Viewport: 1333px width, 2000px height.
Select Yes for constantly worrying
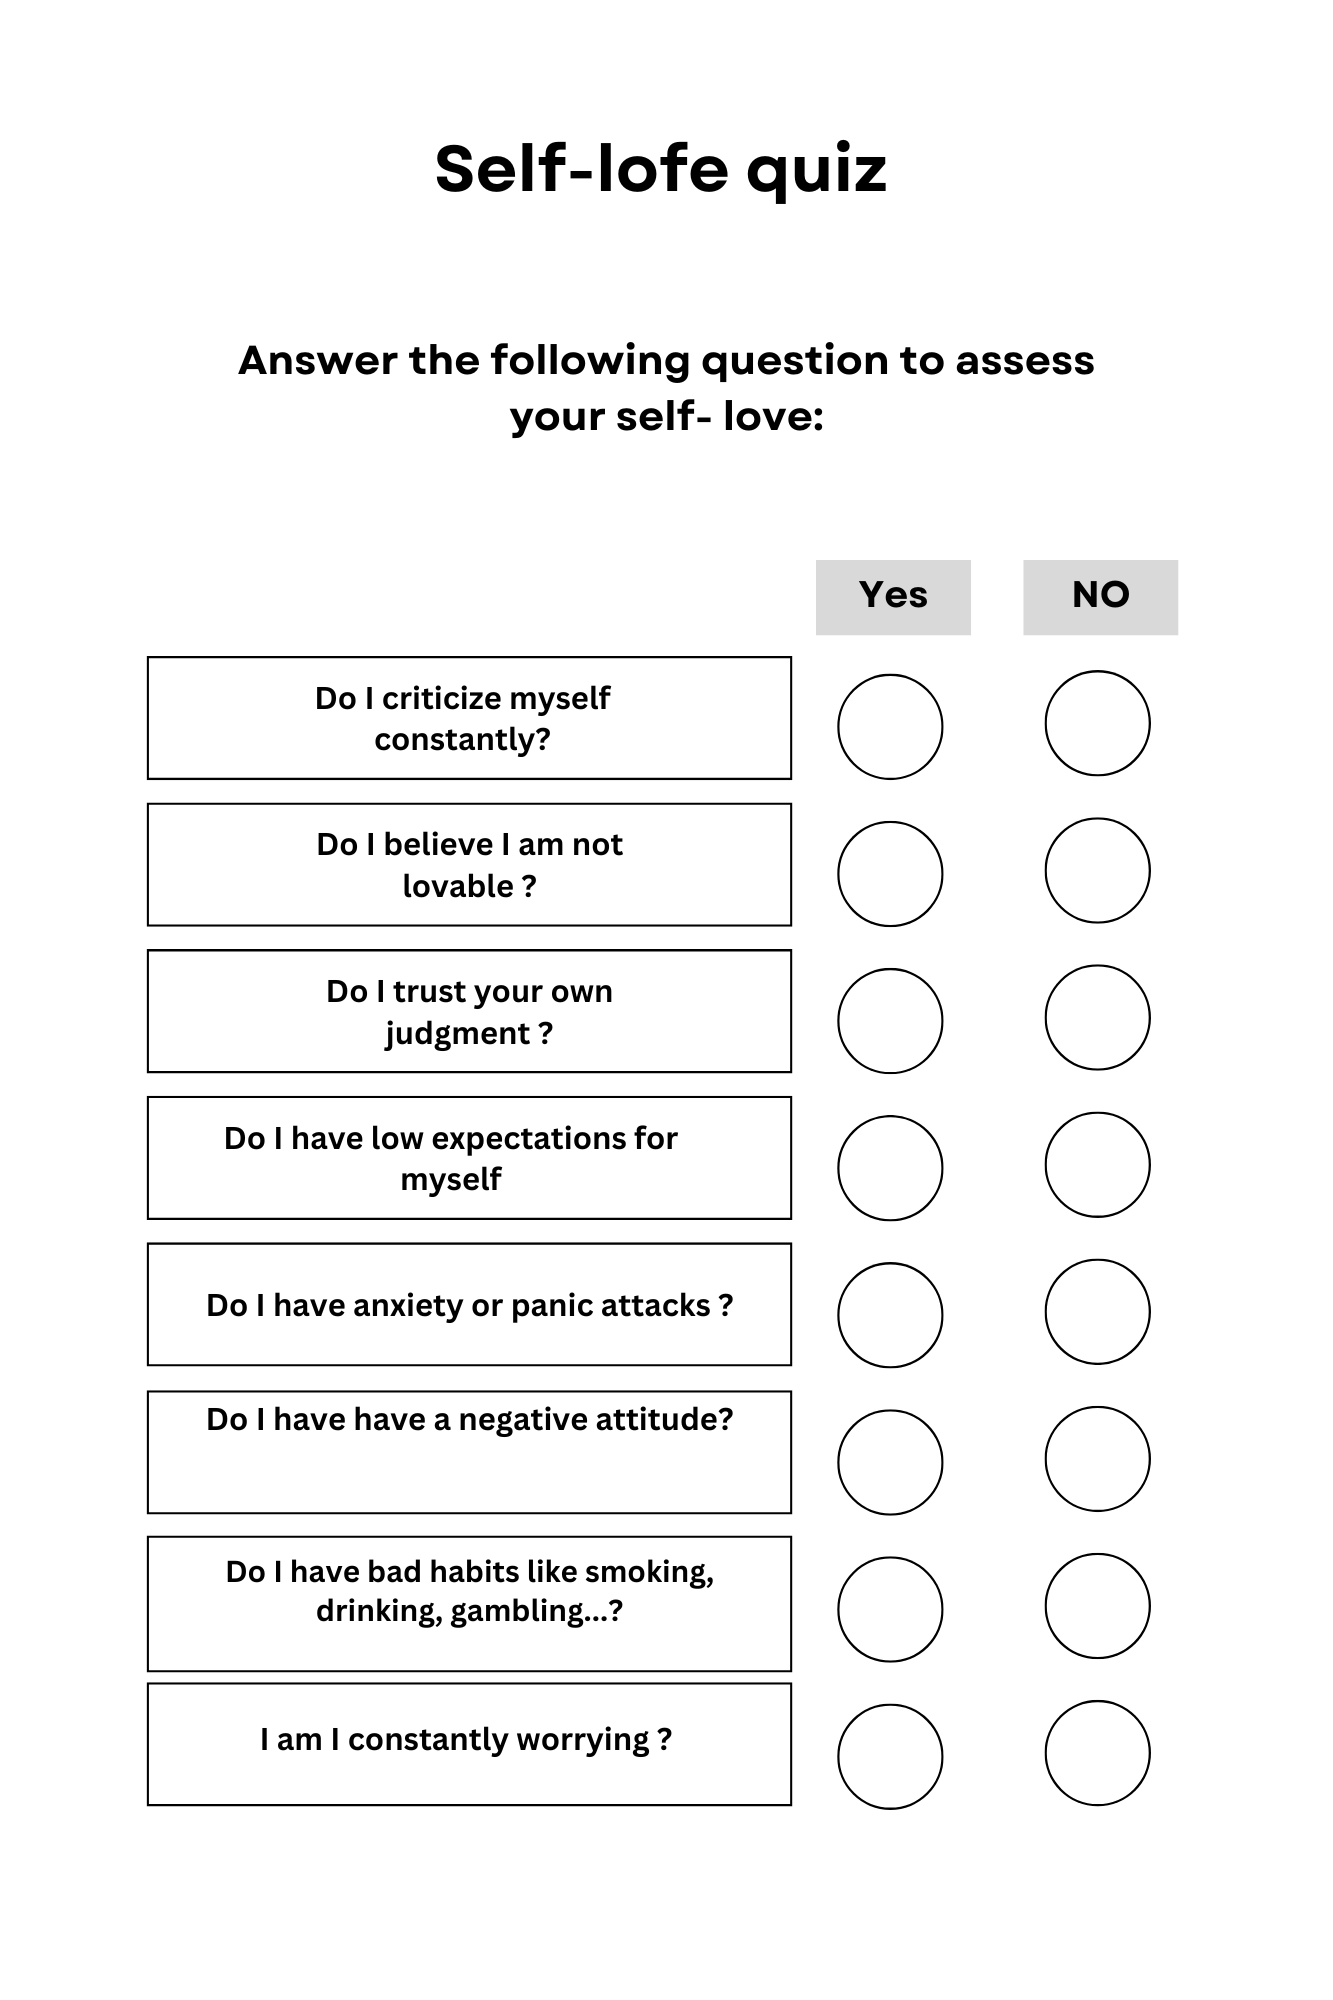click(890, 1756)
